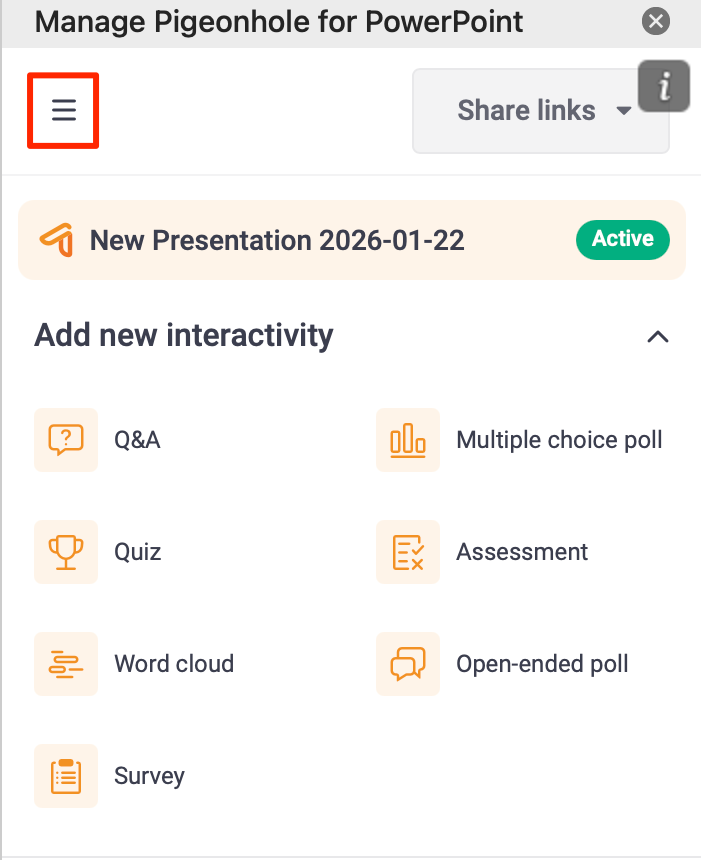Click the Multiple choice poll bar chart icon

[x=407, y=440]
